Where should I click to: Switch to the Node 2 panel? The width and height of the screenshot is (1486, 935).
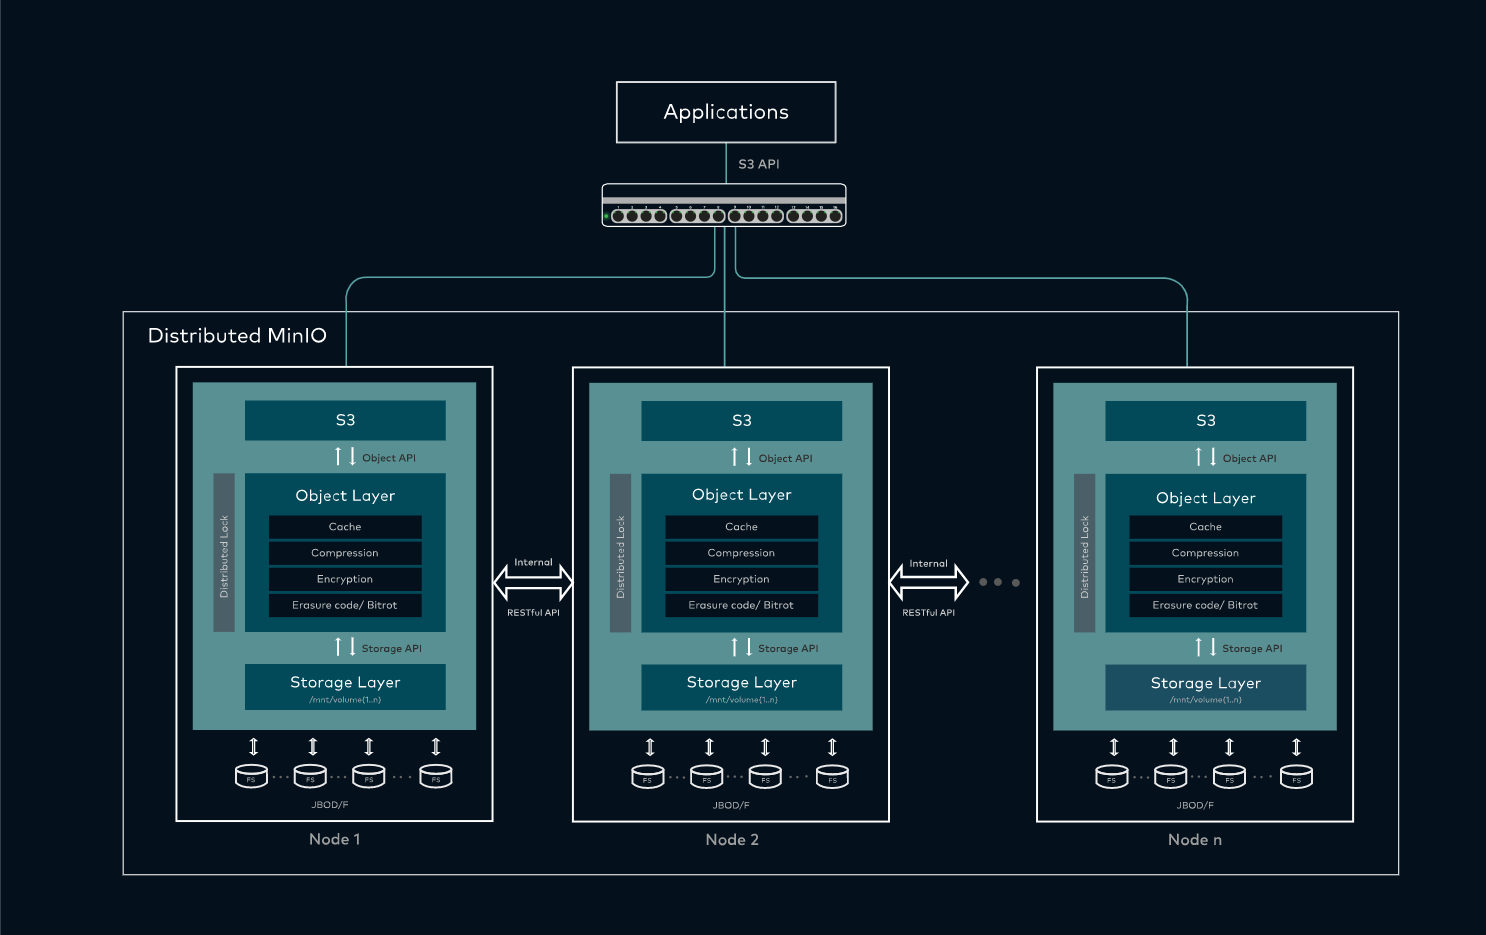pyautogui.click(x=731, y=839)
